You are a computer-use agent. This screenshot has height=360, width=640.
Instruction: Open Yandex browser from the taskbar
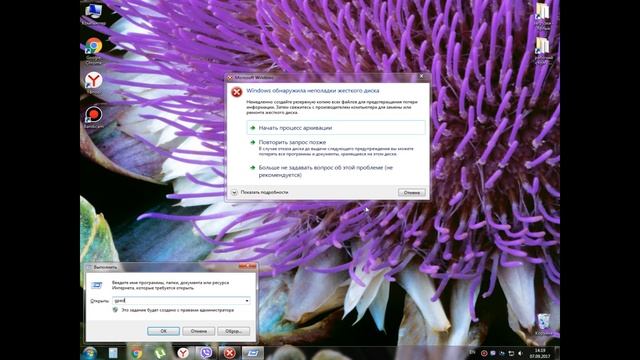pyautogui.click(x=183, y=353)
